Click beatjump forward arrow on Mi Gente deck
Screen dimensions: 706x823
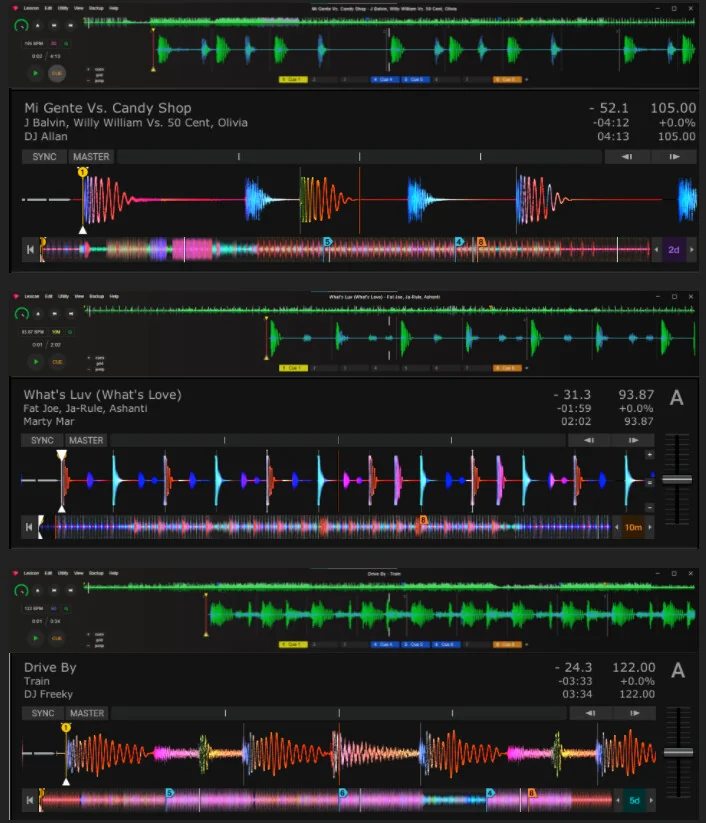[x=675, y=156]
